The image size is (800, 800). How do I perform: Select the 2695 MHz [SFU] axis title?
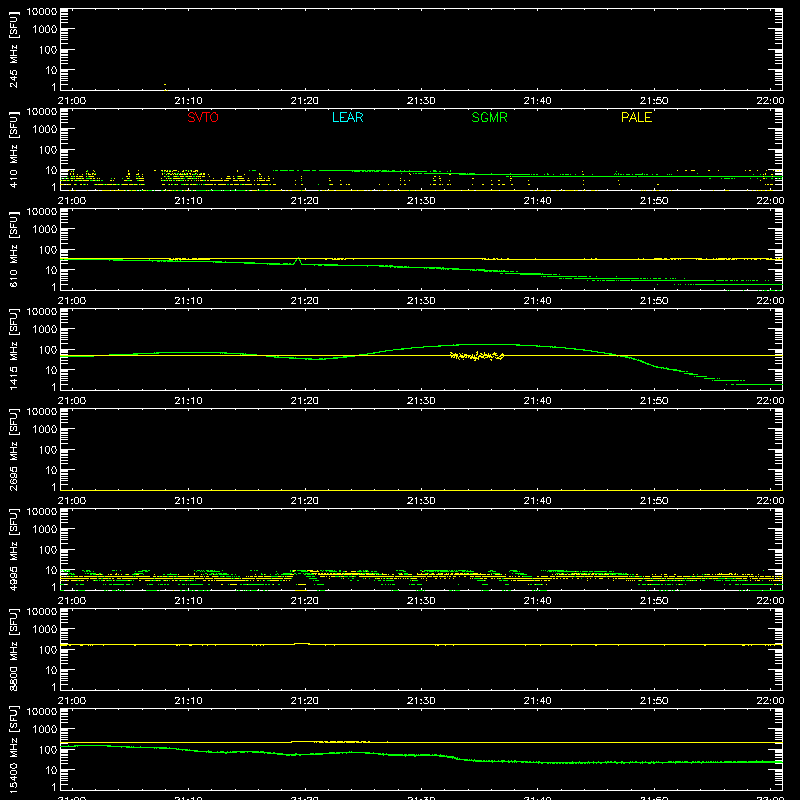point(13,450)
